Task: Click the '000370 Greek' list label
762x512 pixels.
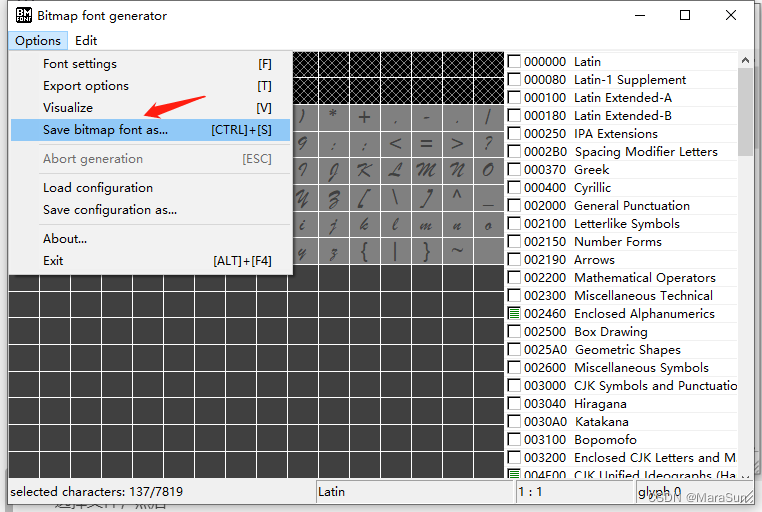Action: click(566, 170)
